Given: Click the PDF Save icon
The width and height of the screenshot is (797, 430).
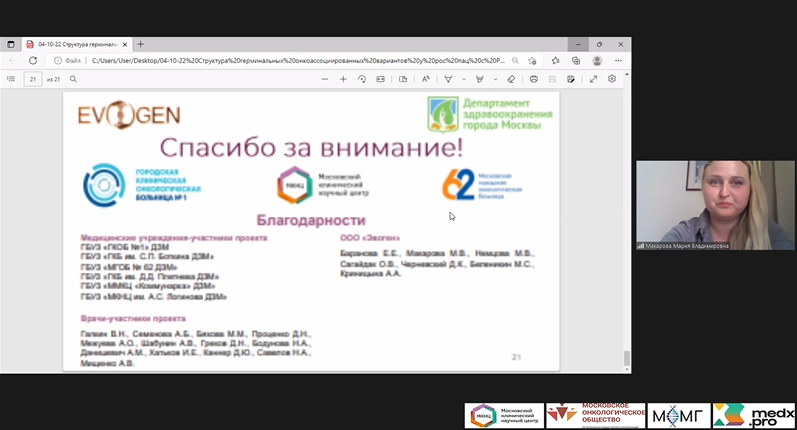Looking at the screenshot, I should tap(553, 79).
